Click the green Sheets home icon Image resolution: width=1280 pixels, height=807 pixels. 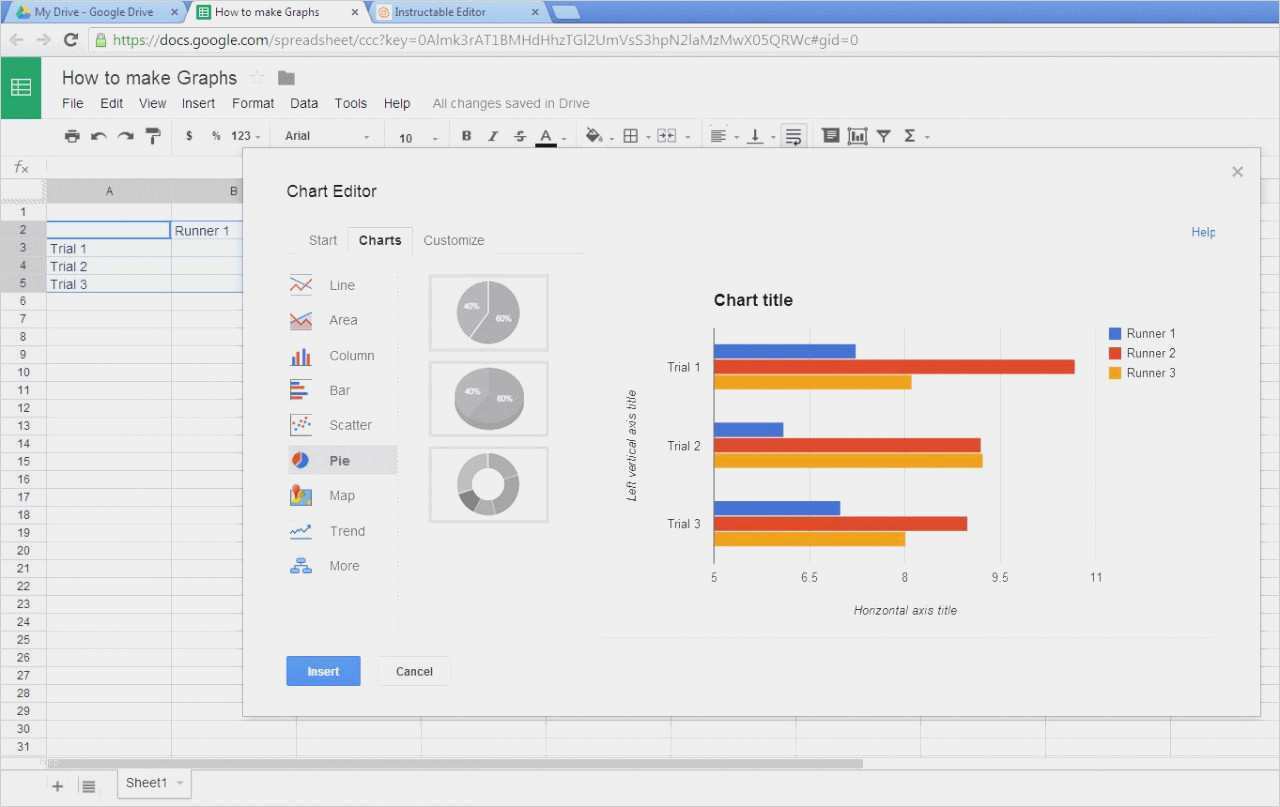coord(21,88)
